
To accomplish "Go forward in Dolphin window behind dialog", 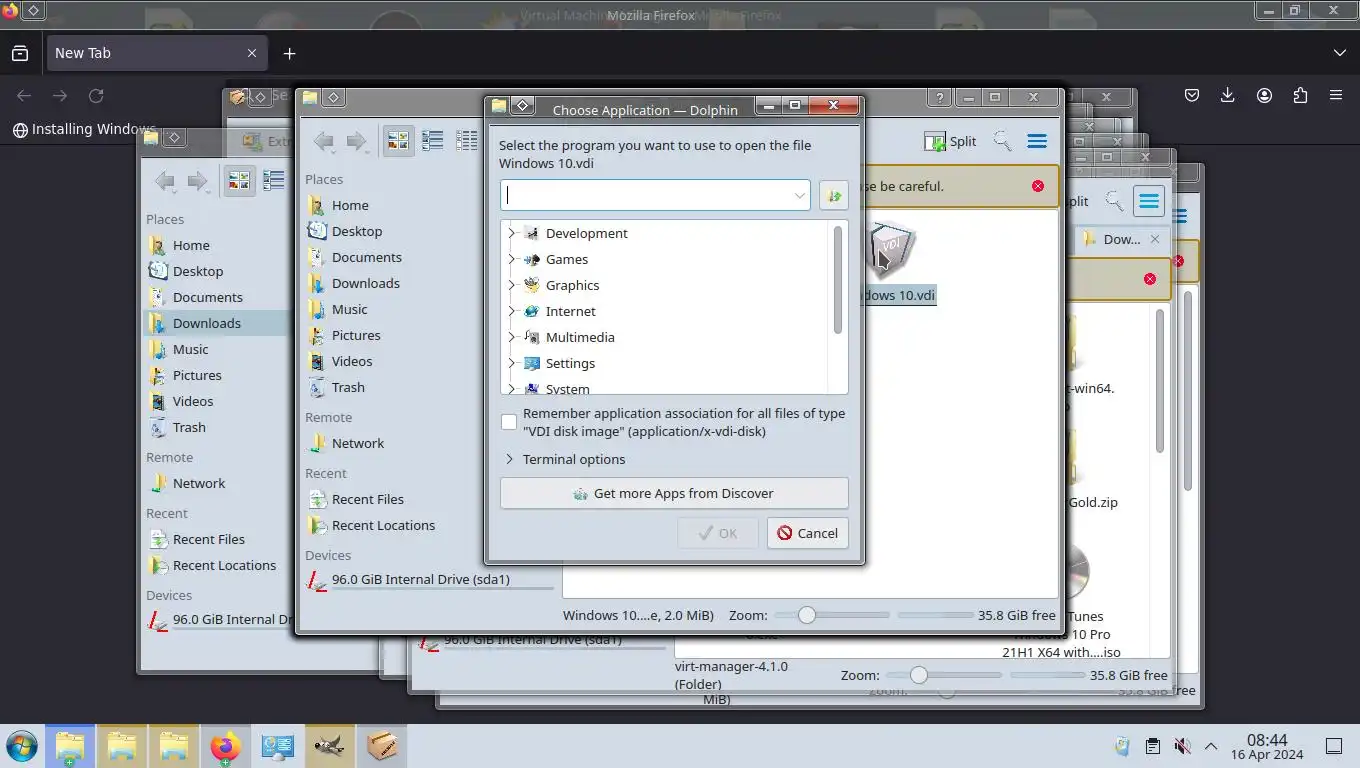I will 356,141.
